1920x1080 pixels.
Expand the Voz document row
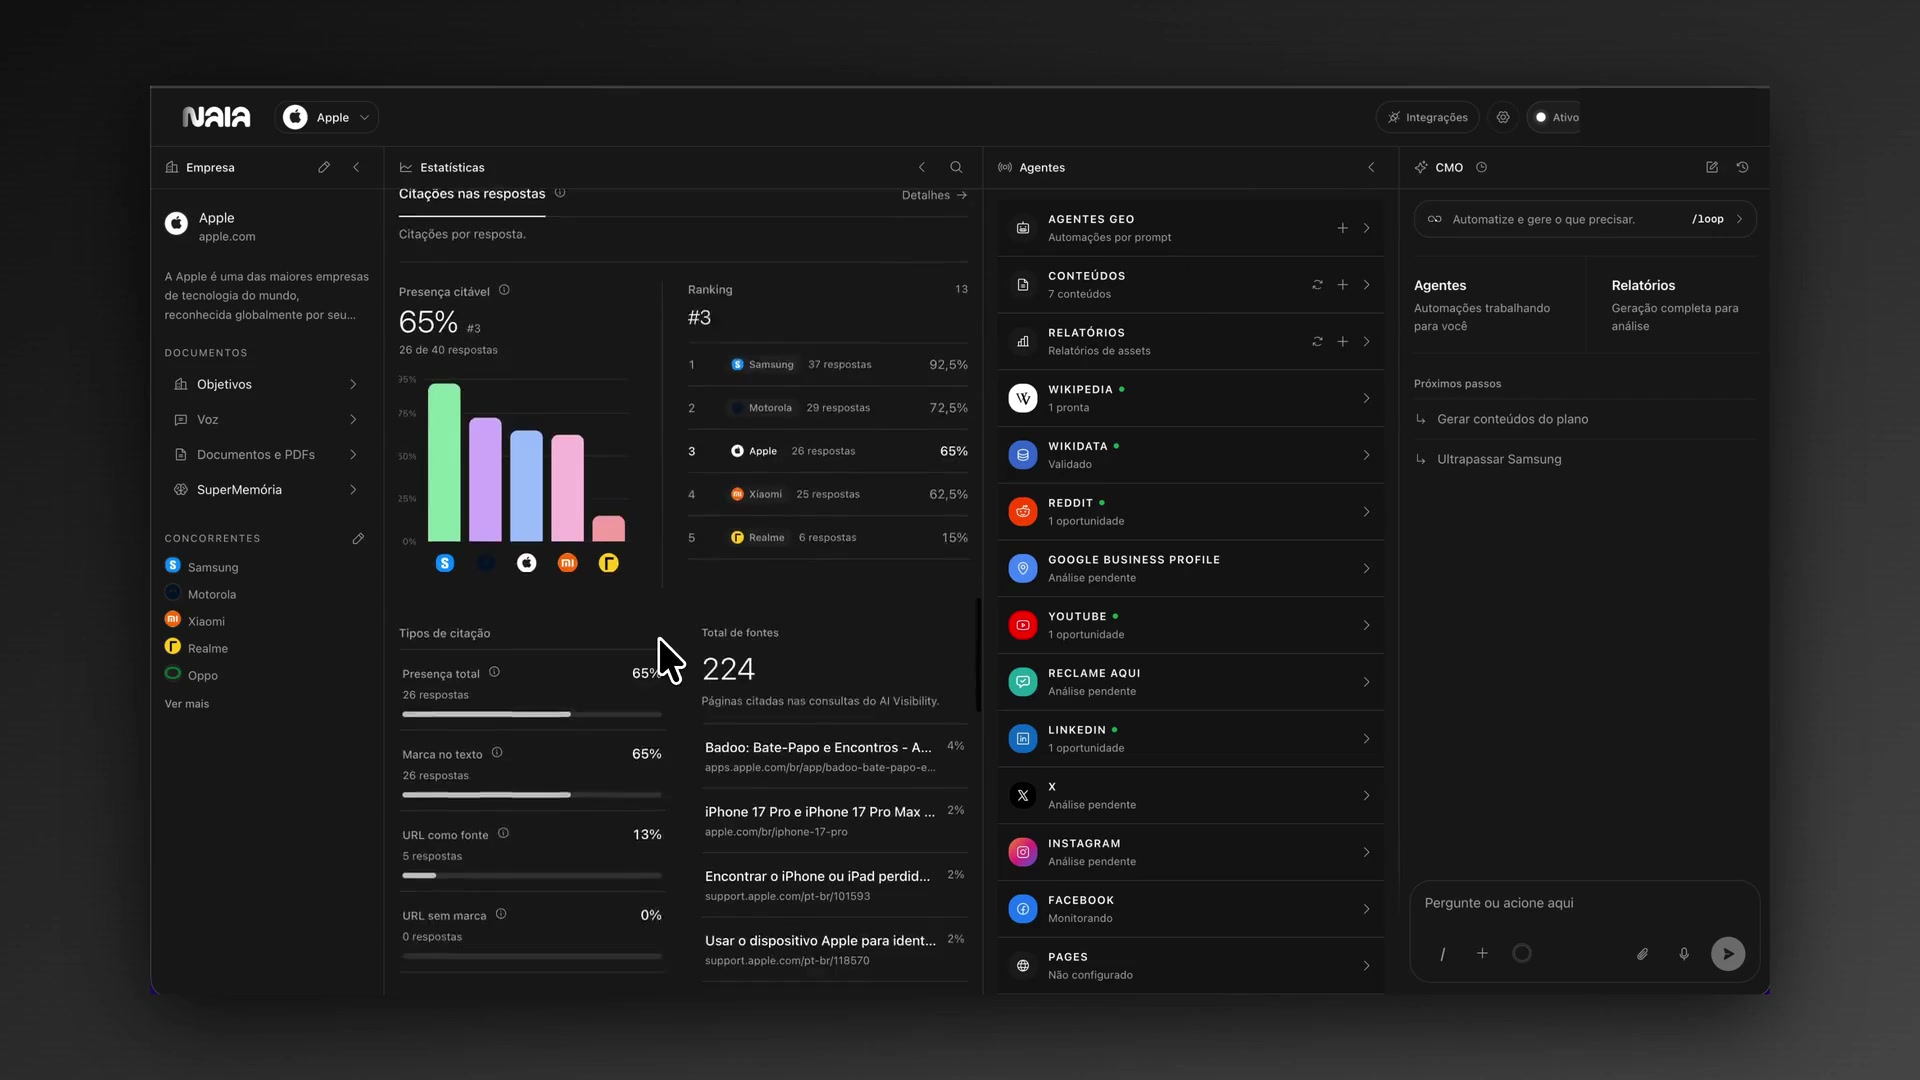[x=266, y=419]
